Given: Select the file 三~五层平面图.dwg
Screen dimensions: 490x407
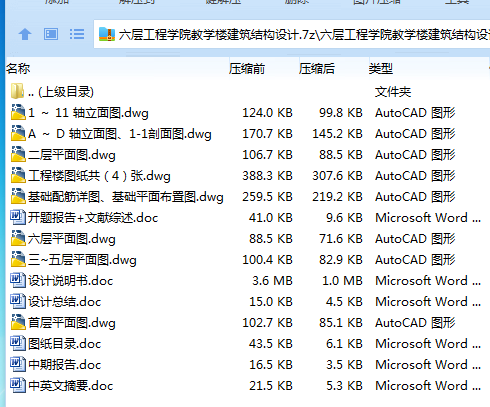Looking at the screenshot, I should tap(82, 260).
